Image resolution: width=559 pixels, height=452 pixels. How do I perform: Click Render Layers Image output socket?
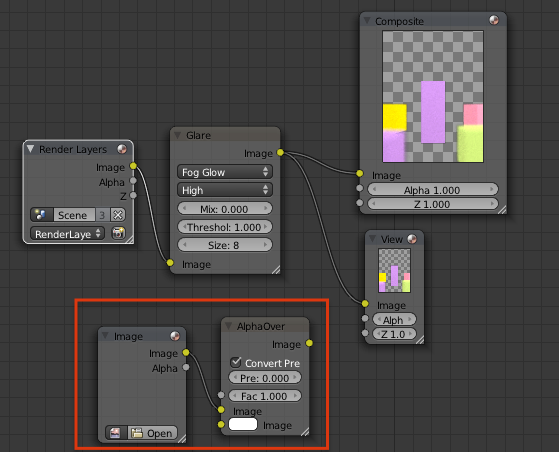pyautogui.click(x=133, y=166)
